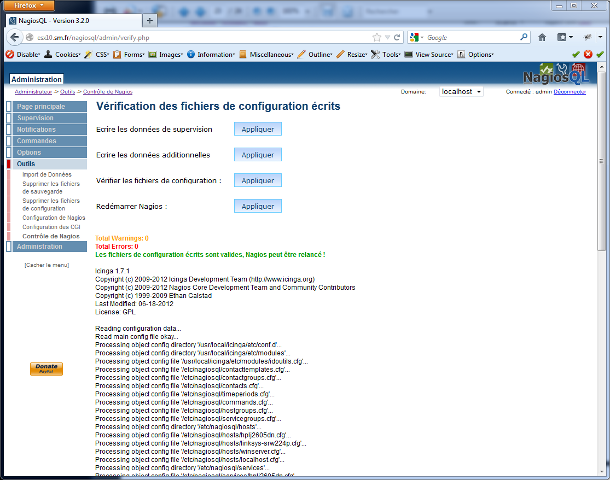This screenshot has width=610, height=480.
Task: Click the Options toolbar icon
Action: click(461, 54)
